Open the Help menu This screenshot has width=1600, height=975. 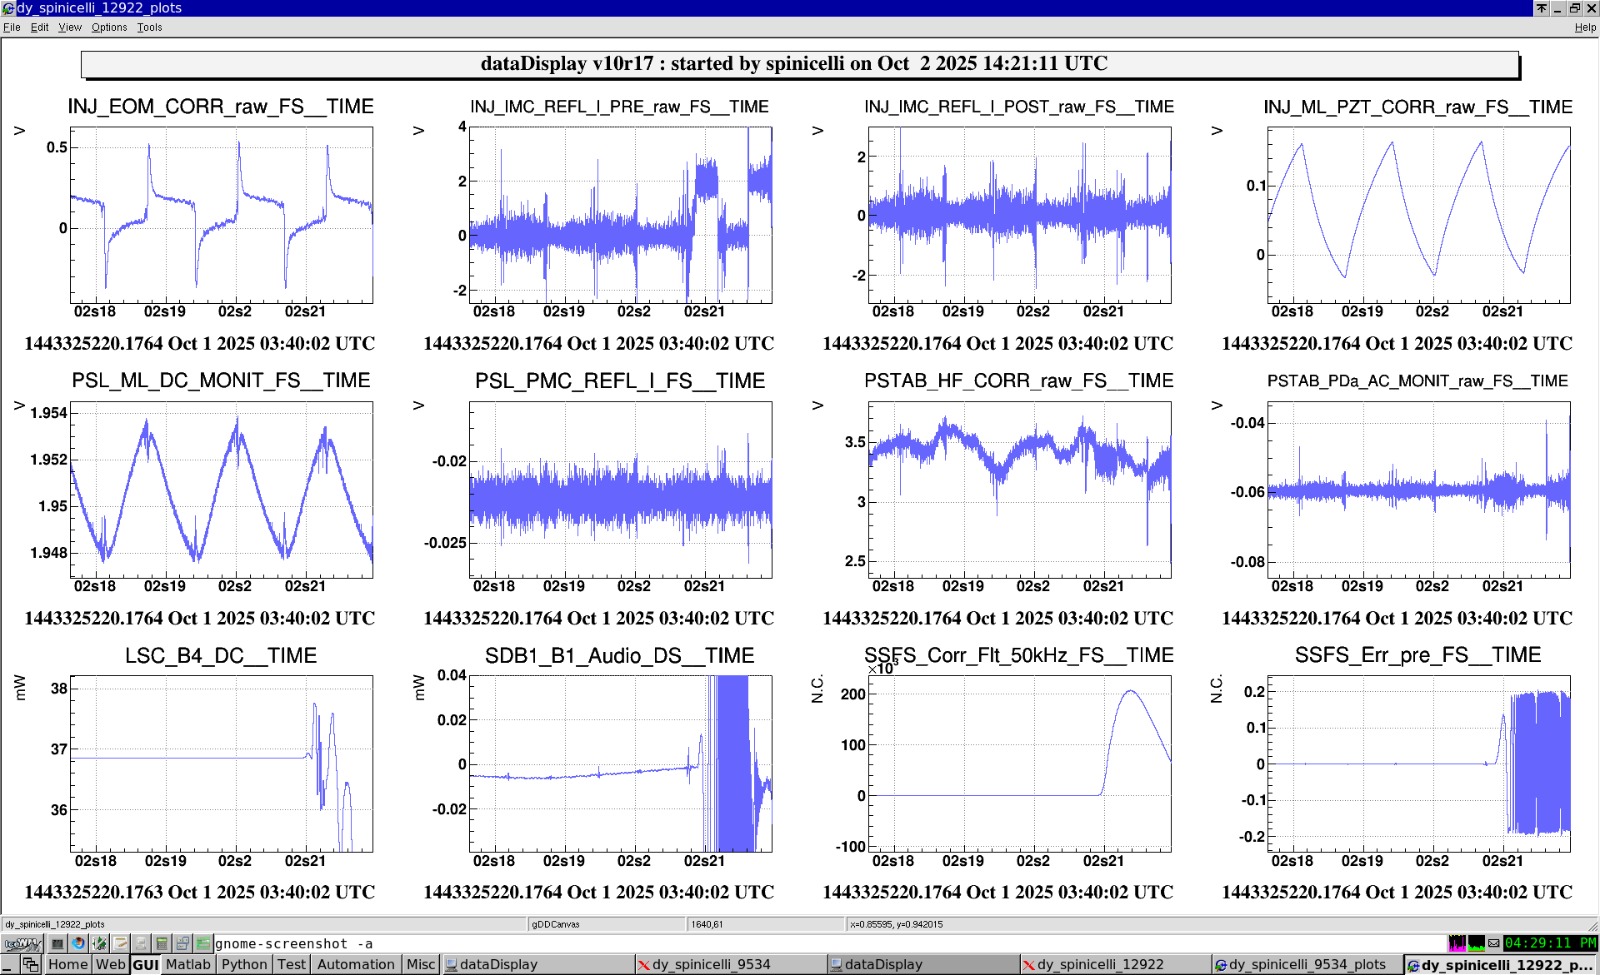click(x=1585, y=27)
